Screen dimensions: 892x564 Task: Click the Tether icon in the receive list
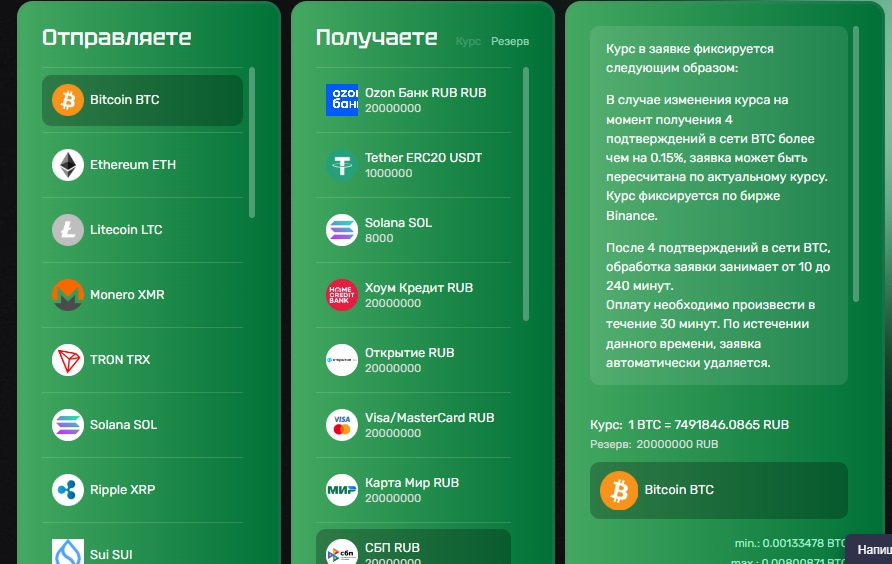(x=342, y=165)
